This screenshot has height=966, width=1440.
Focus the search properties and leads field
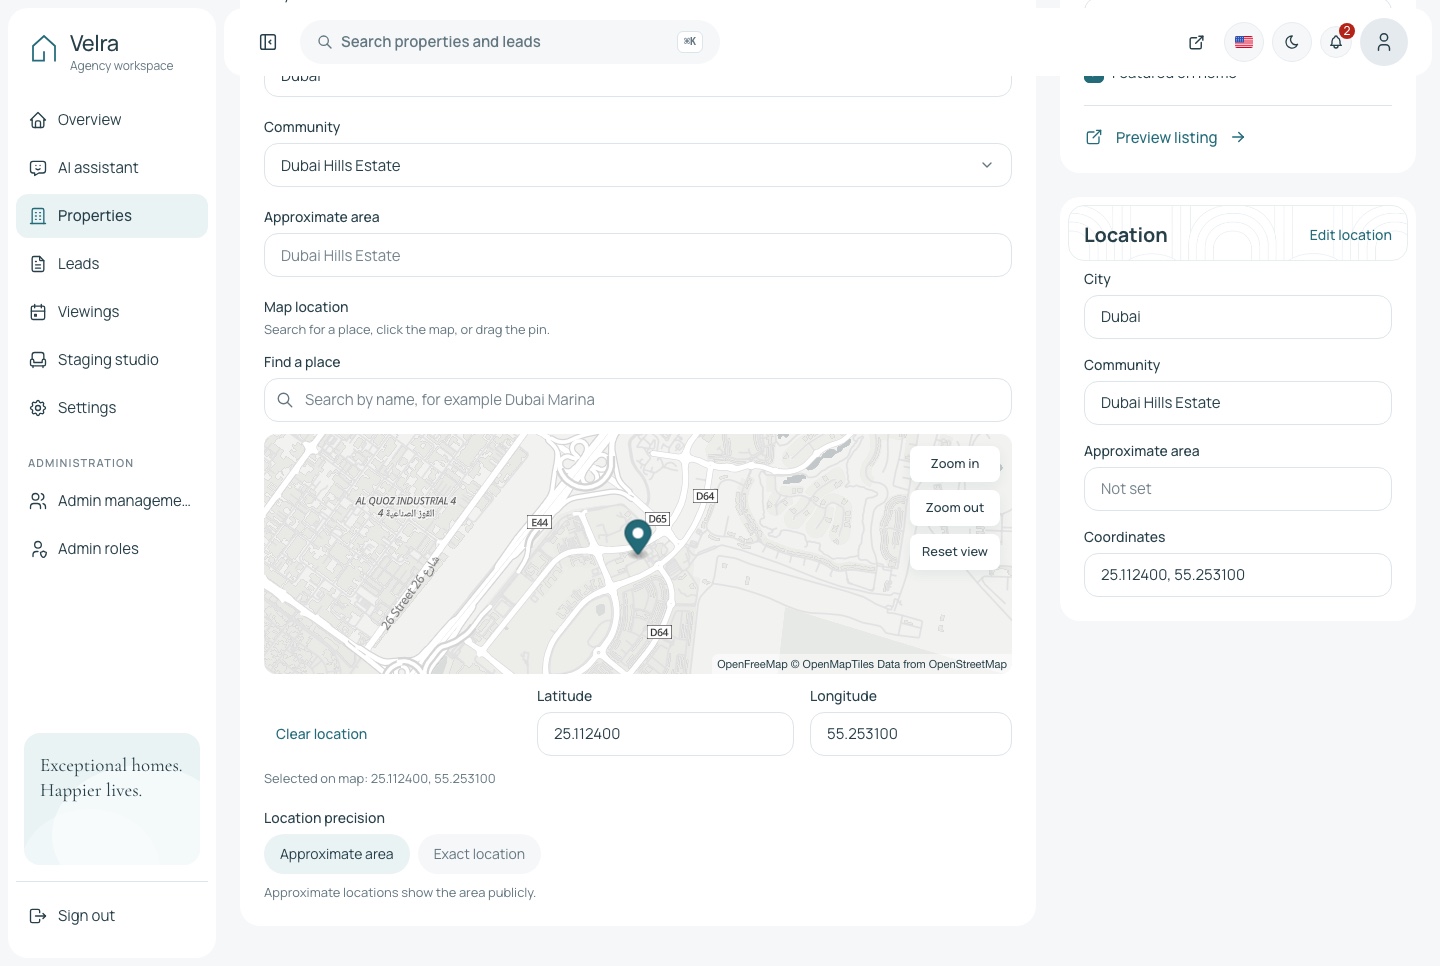(x=510, y=42)
